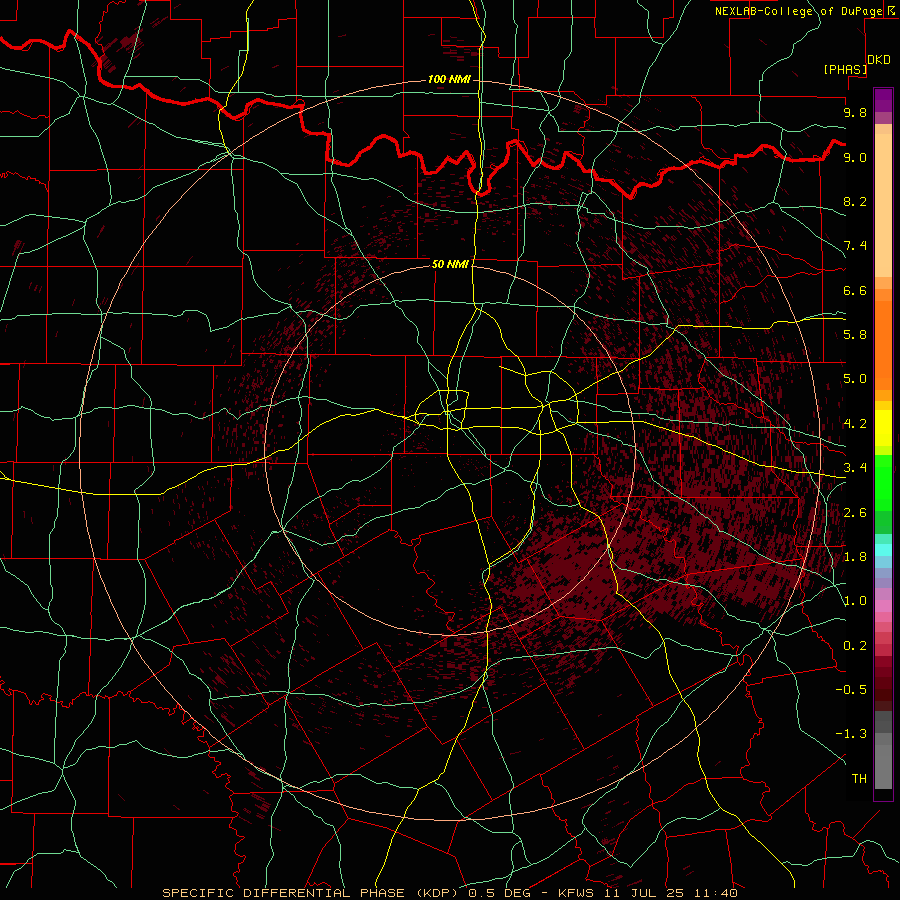This screenshot has width=900, height=900.
Task: Click the 1.8 value on color scale
Action: 855,557
